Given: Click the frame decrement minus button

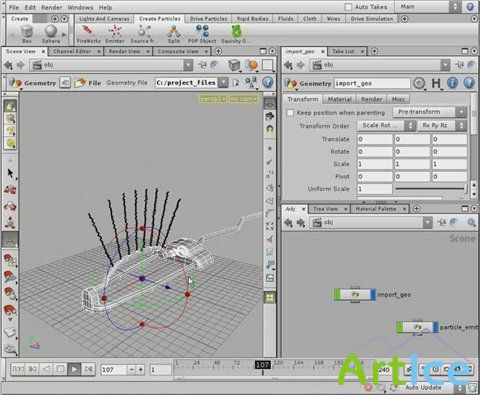Looking at the screenshot, I should click(x=132, y=369).
